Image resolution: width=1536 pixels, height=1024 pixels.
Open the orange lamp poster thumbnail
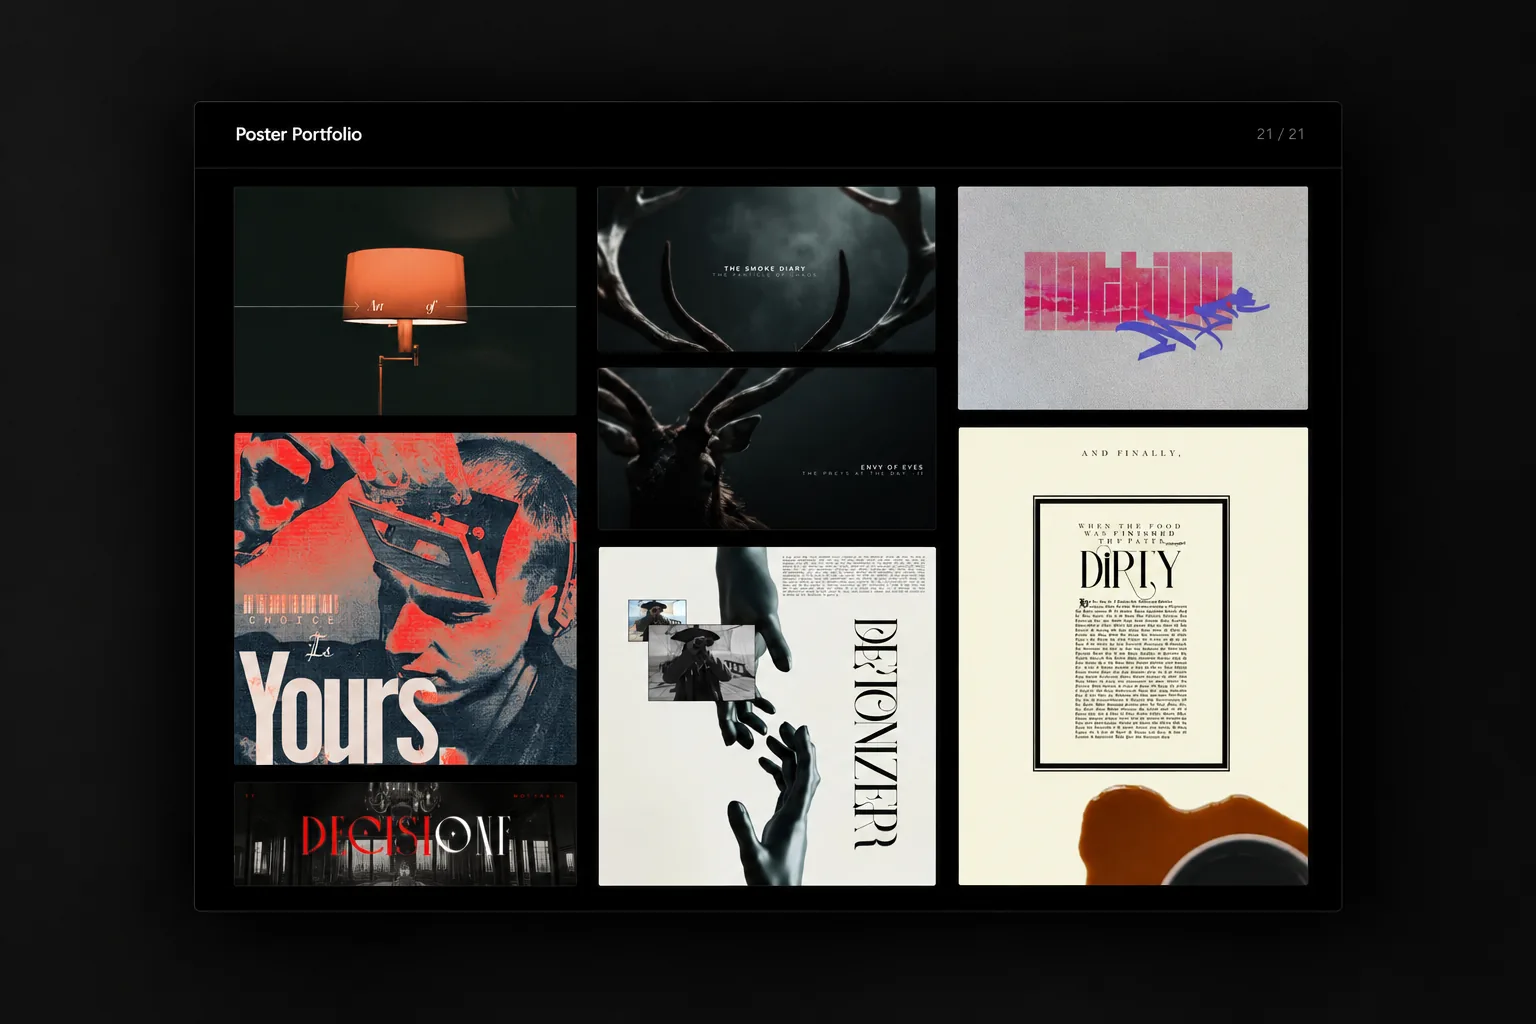point(405,300)
